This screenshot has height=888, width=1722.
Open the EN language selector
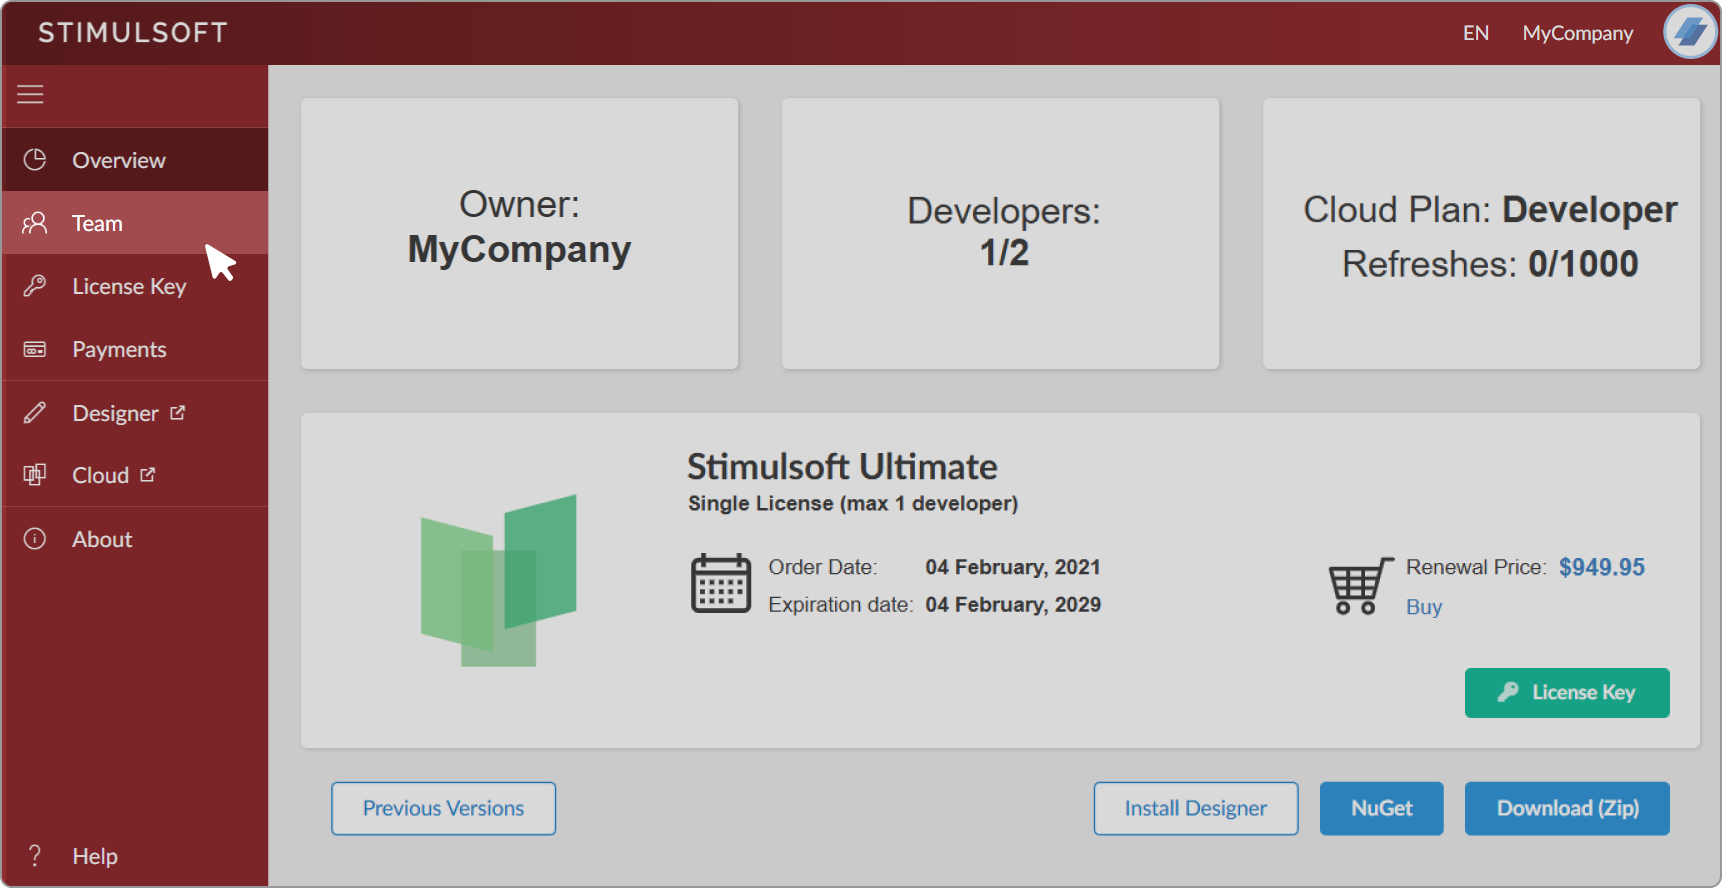point(1475,33)
